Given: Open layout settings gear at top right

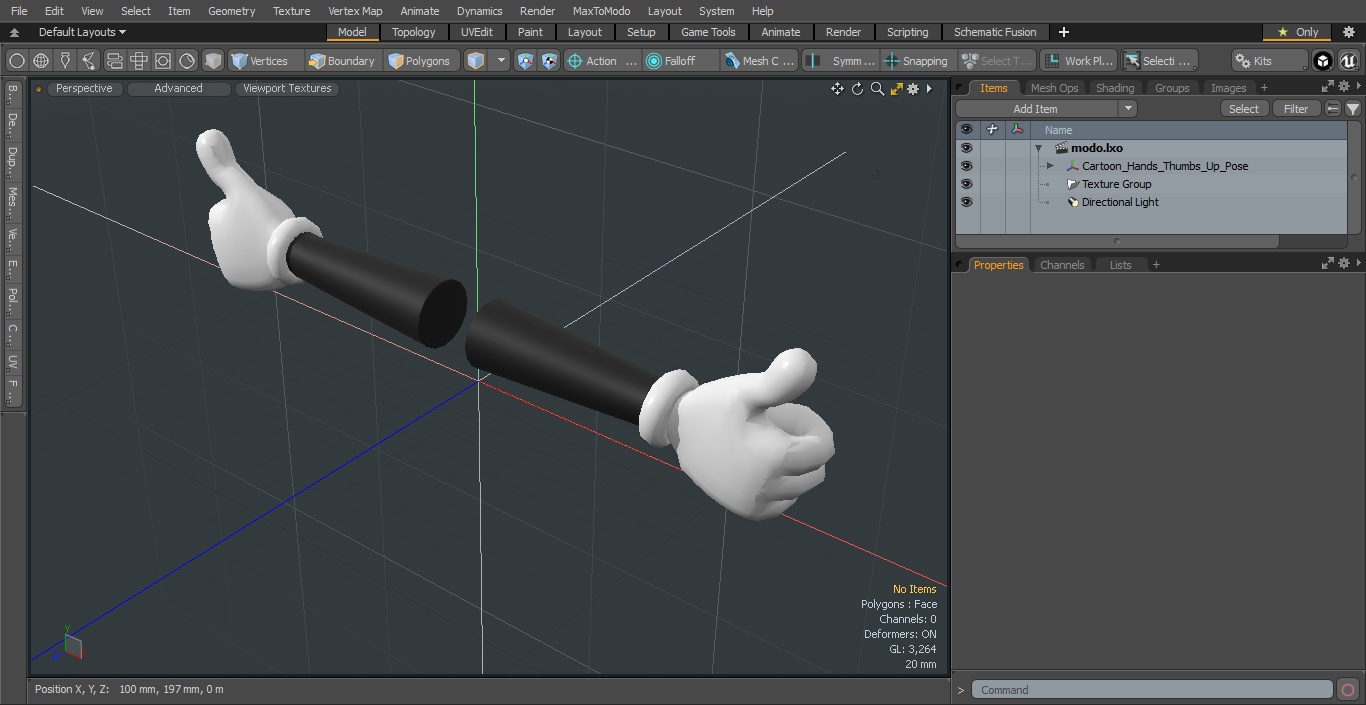Looking at the screenshot, I should point(1349,32).
